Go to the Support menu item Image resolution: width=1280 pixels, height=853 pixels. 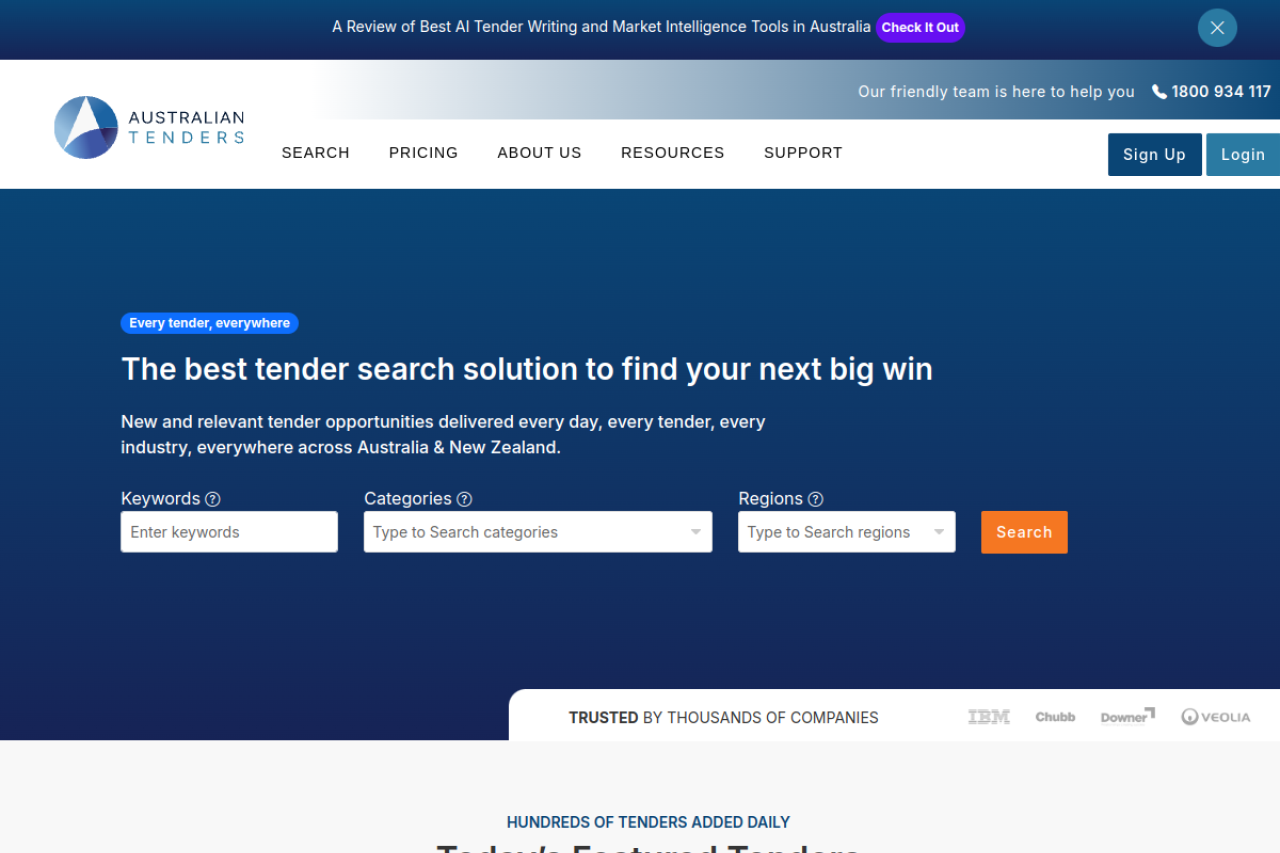pos(803,153)
